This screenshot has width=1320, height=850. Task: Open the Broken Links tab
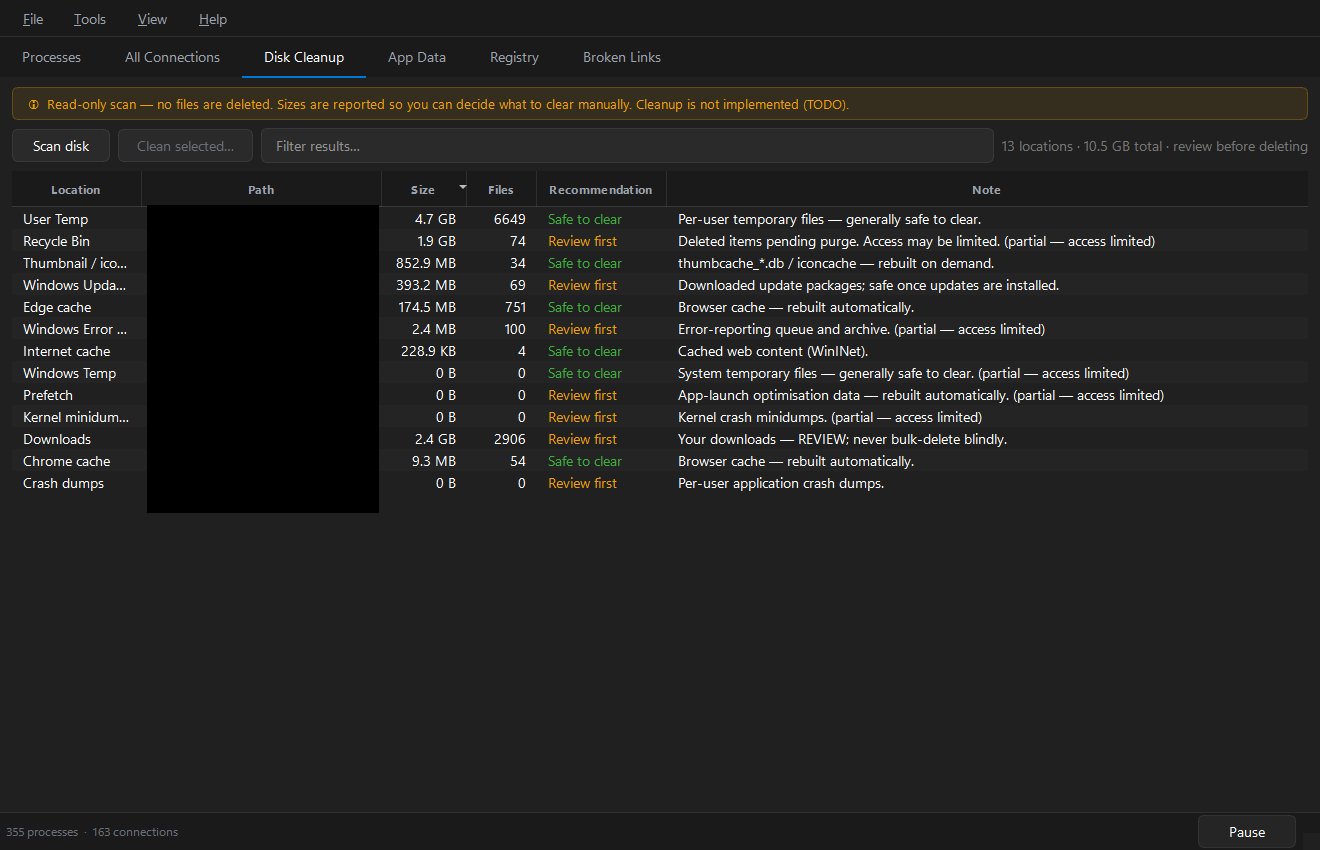coord(622,57)
